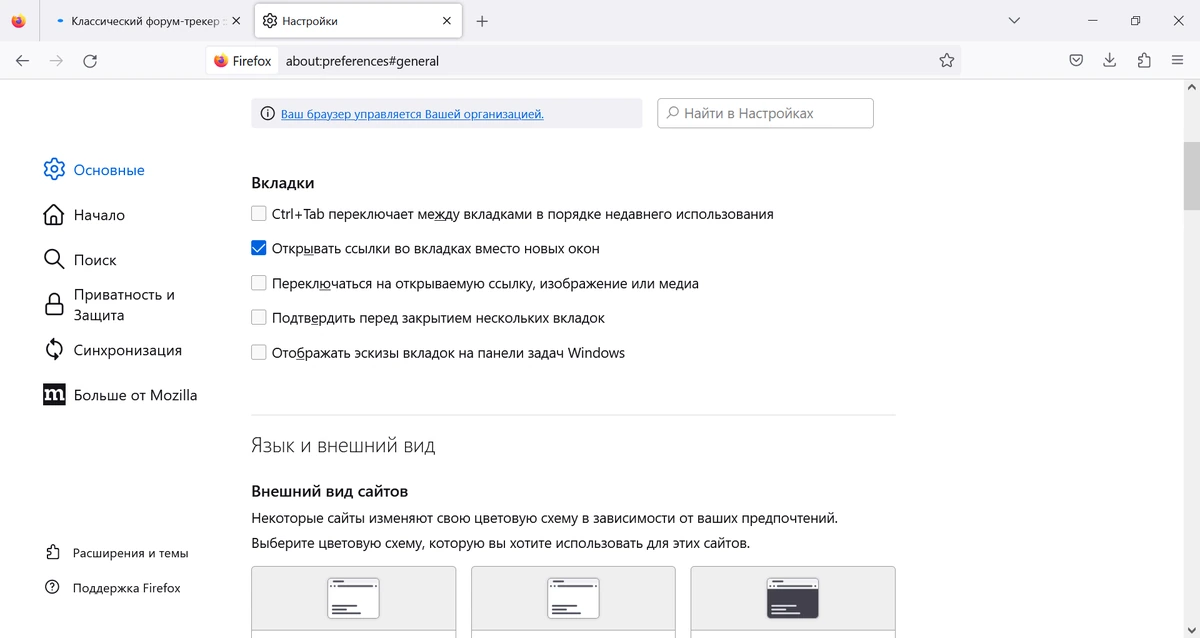This screenshot has height=638, width=1200.
Task: Go back with the back arrow
Action: tap(22, 61)
